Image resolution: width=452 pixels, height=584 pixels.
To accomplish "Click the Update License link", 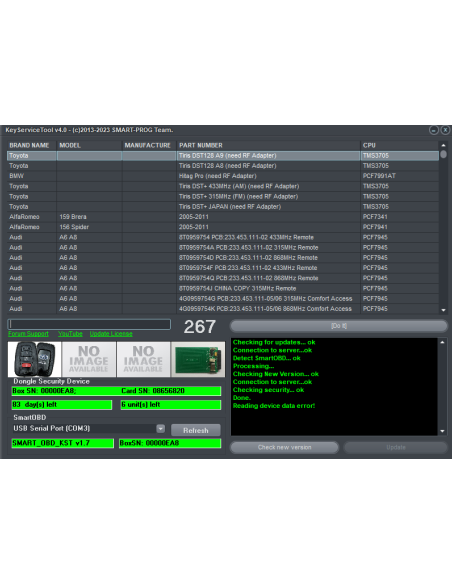I will tap(111, 334).
